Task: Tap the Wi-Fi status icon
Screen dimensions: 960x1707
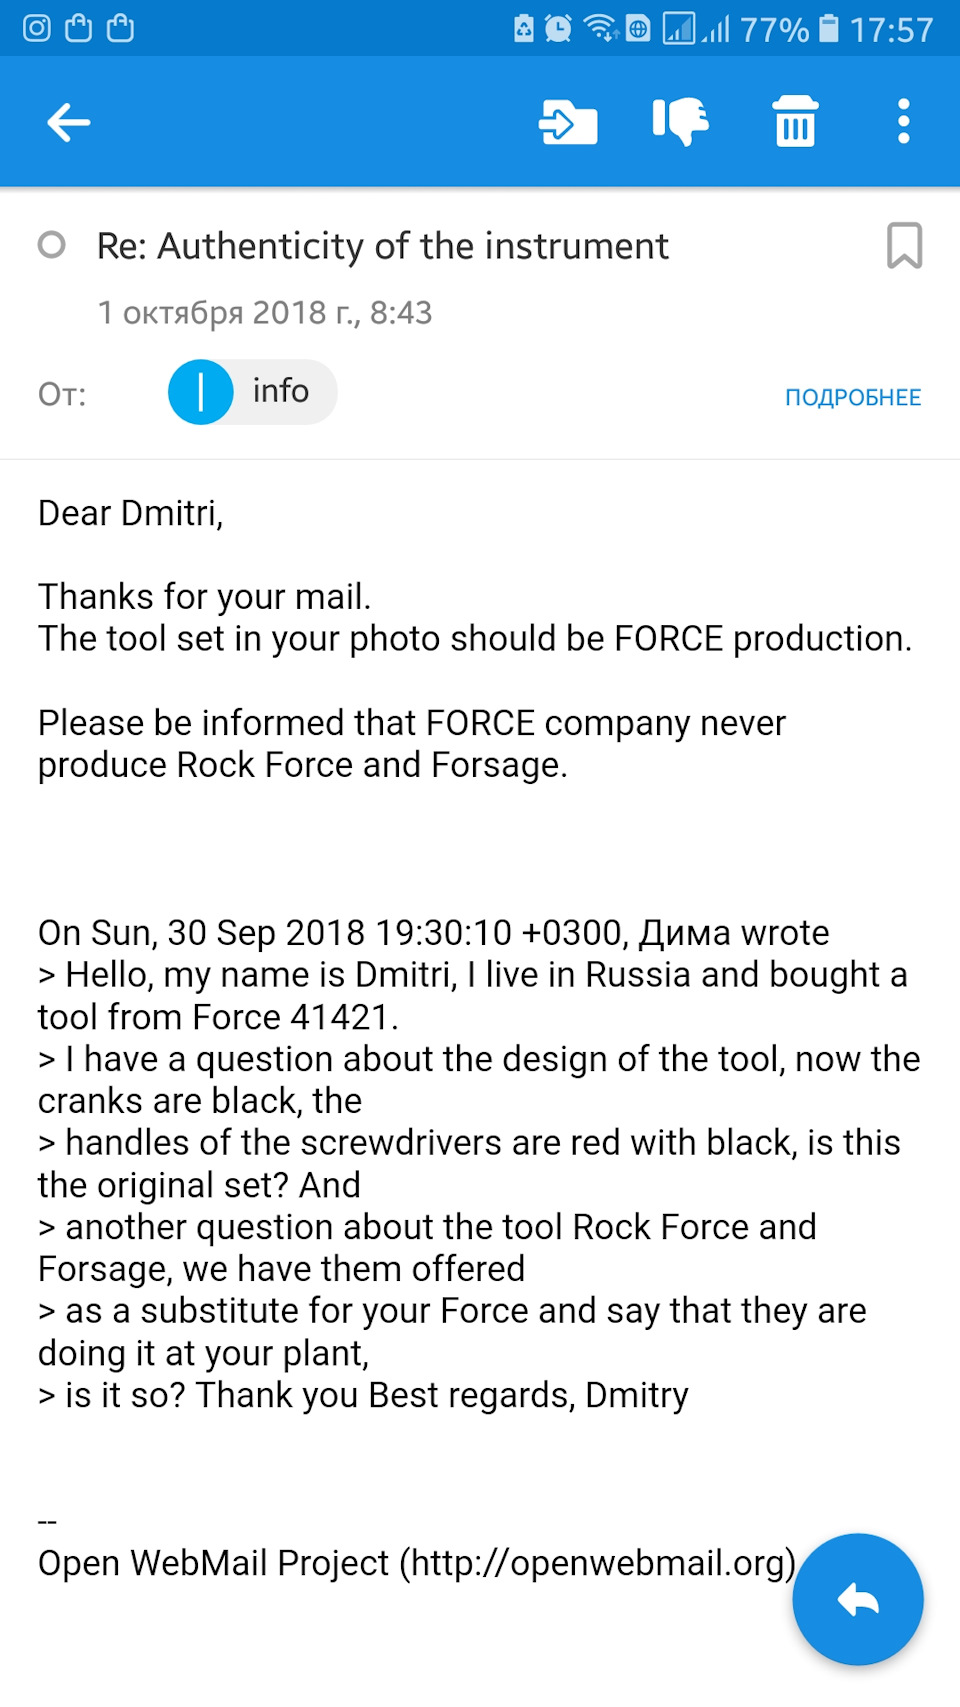Action: tap(601, 28)
